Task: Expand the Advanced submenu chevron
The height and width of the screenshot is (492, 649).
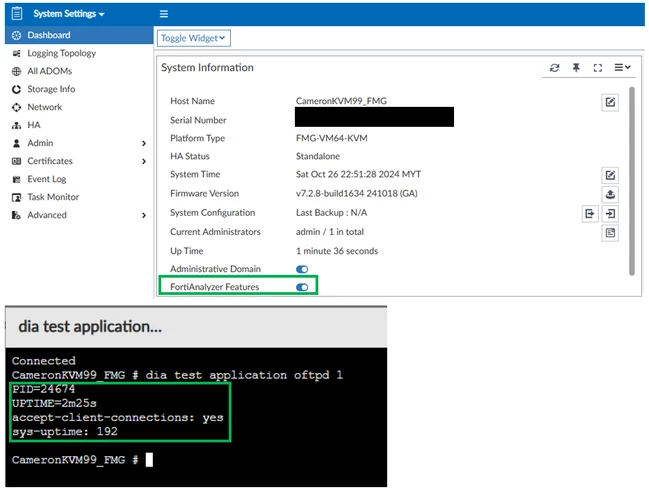Action: click(x=144, y=216)
